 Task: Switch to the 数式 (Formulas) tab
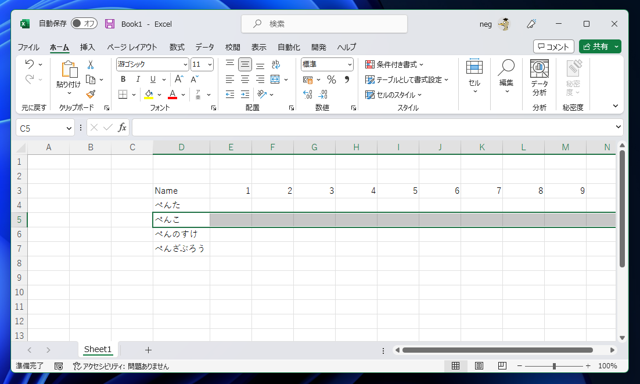(177, 47)
